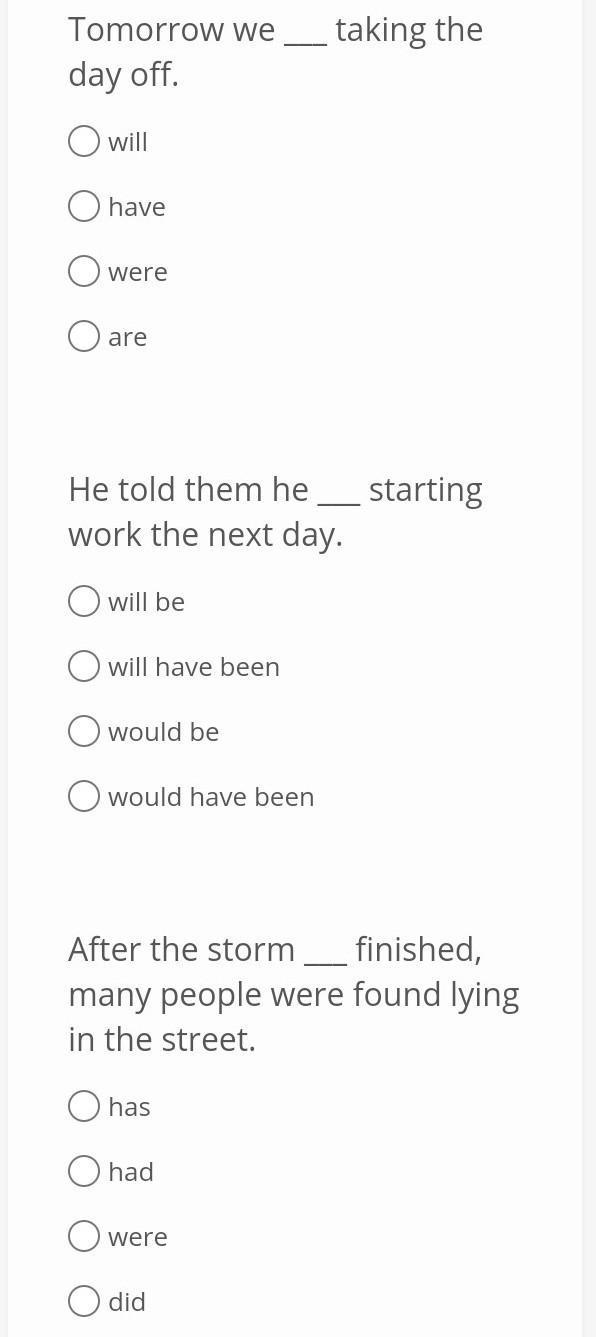Click the 'would have been' label text
The image size is (596, 1337).
[211, 797]
